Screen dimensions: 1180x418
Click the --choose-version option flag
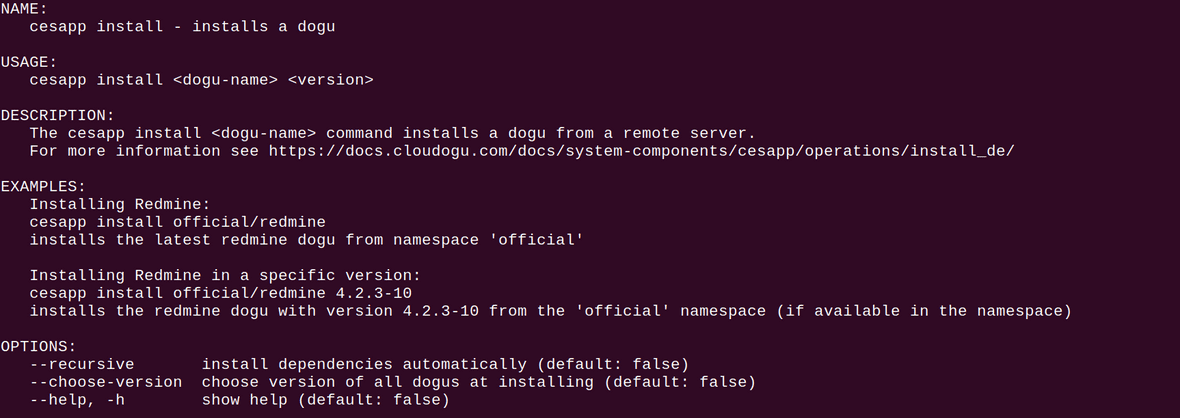pos(106,382)
